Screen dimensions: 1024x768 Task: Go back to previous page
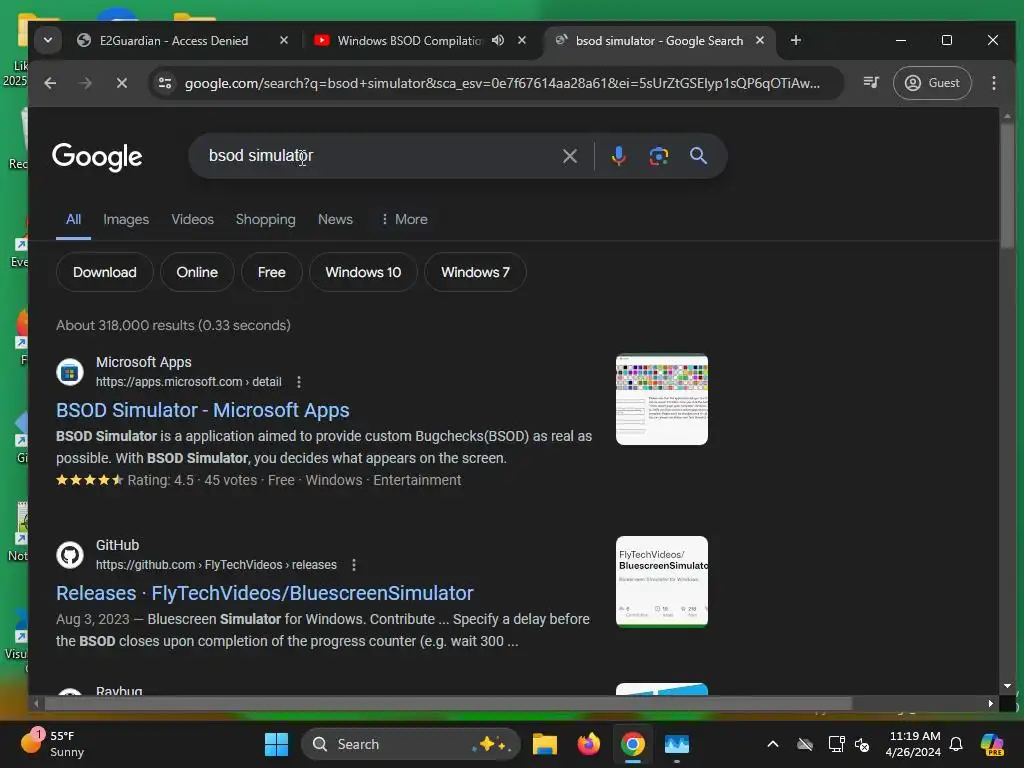[50, 83]
